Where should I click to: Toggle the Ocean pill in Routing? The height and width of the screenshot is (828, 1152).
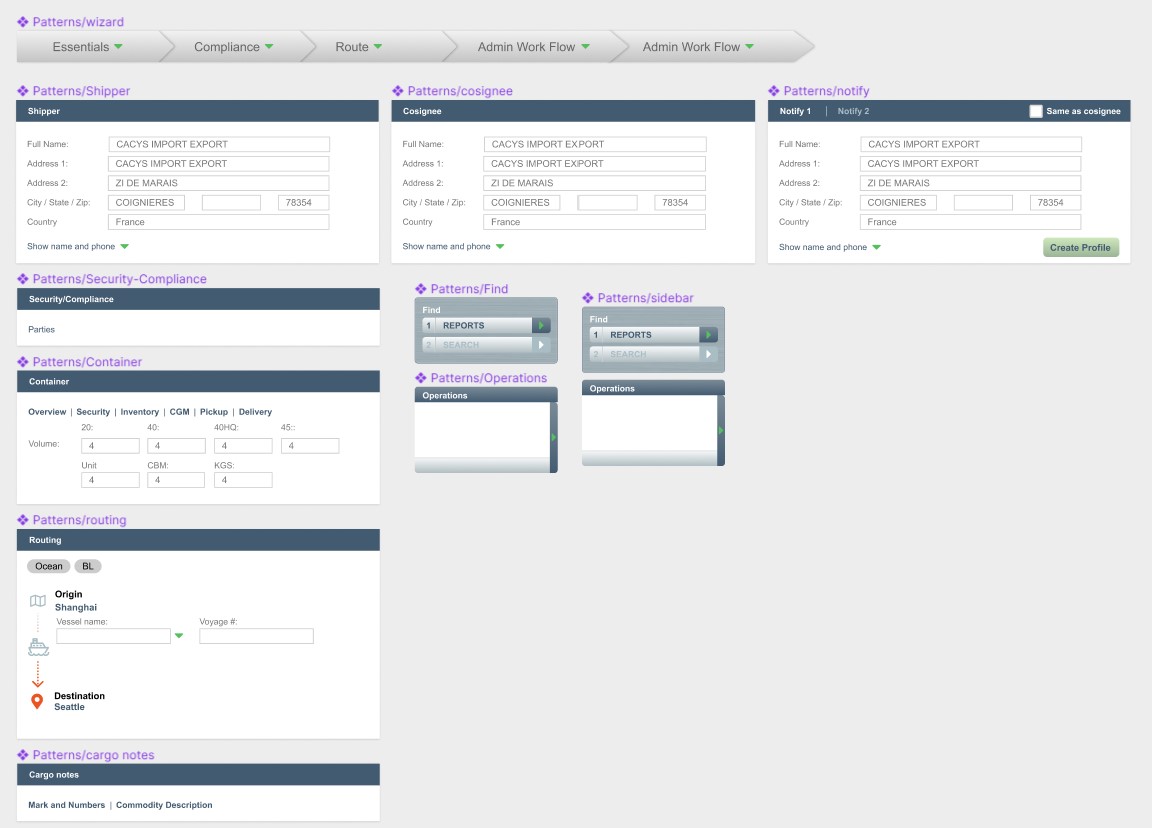(x=49, y=566)
